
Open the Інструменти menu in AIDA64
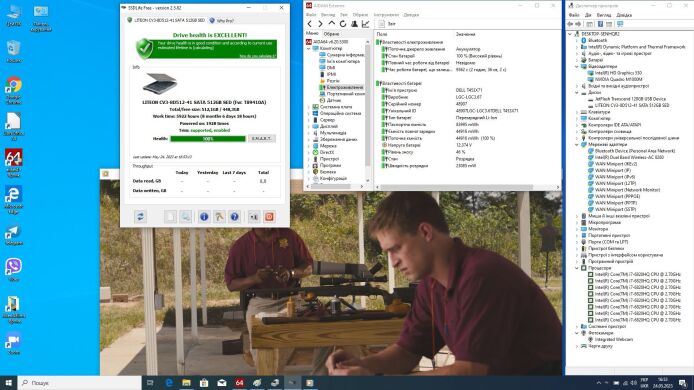(386, 15)
